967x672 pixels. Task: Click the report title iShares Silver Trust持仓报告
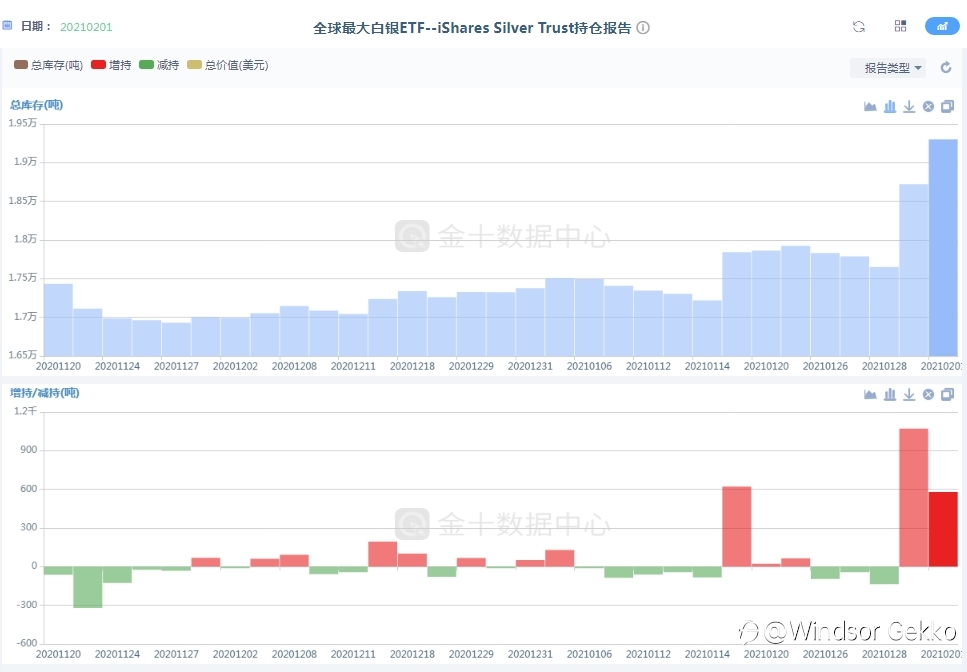[x=472, y=28]
